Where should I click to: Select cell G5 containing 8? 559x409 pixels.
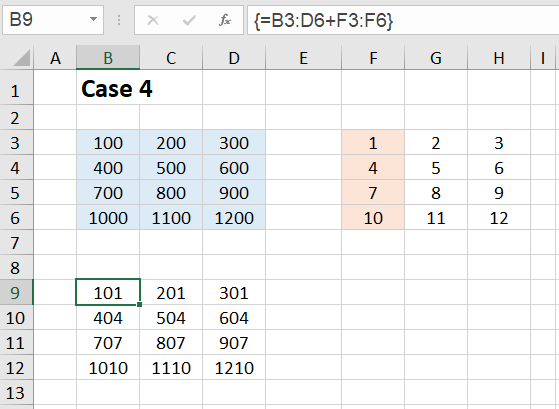point(436,193)
